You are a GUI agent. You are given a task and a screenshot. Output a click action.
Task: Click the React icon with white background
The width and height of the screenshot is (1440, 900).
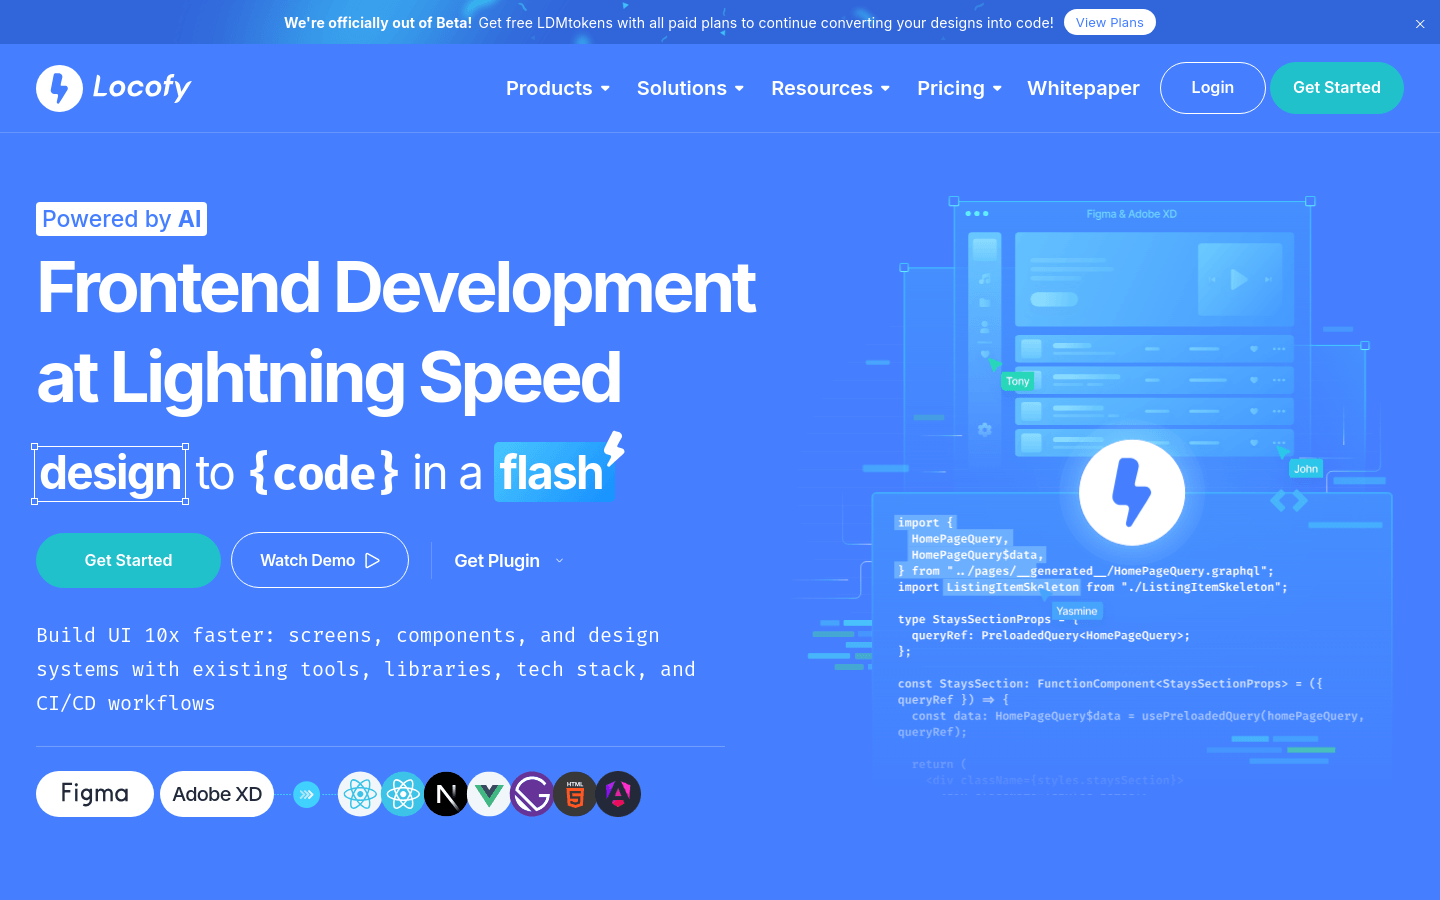360,794
